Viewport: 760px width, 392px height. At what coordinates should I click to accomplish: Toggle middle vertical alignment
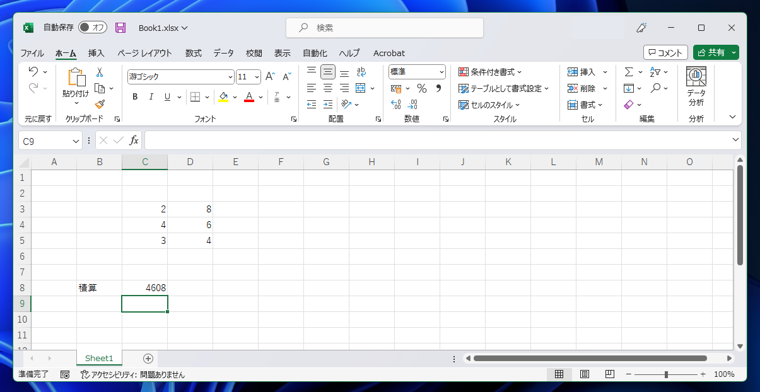328,72
